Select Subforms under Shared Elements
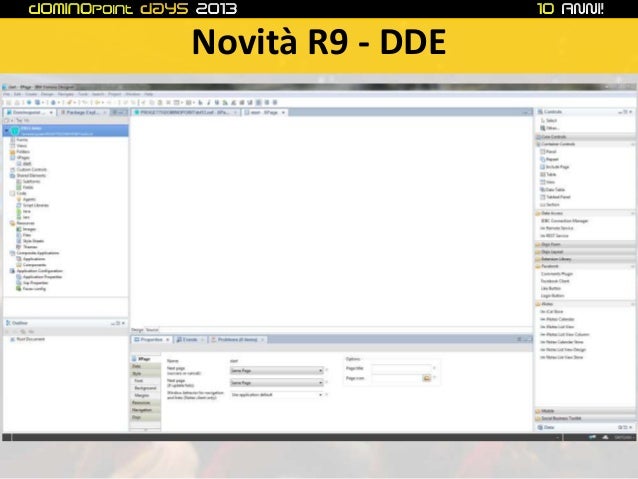The image size is (638, 479). (31, 182)
